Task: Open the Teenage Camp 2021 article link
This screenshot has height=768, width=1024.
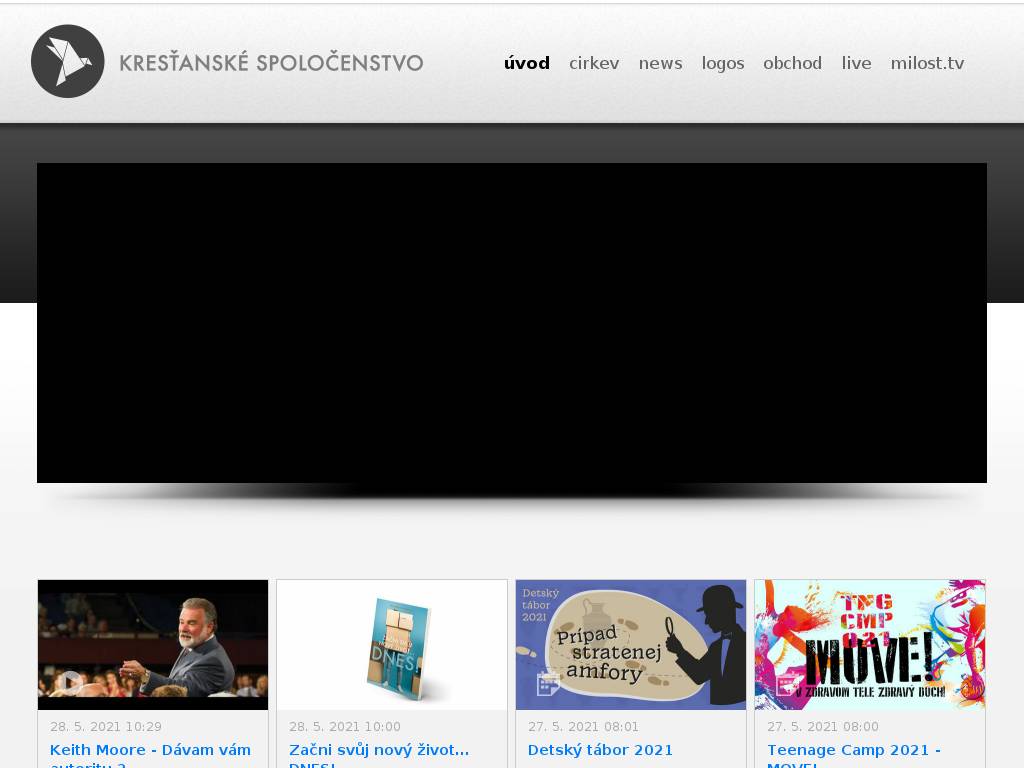Action: (x=853, y=750)
